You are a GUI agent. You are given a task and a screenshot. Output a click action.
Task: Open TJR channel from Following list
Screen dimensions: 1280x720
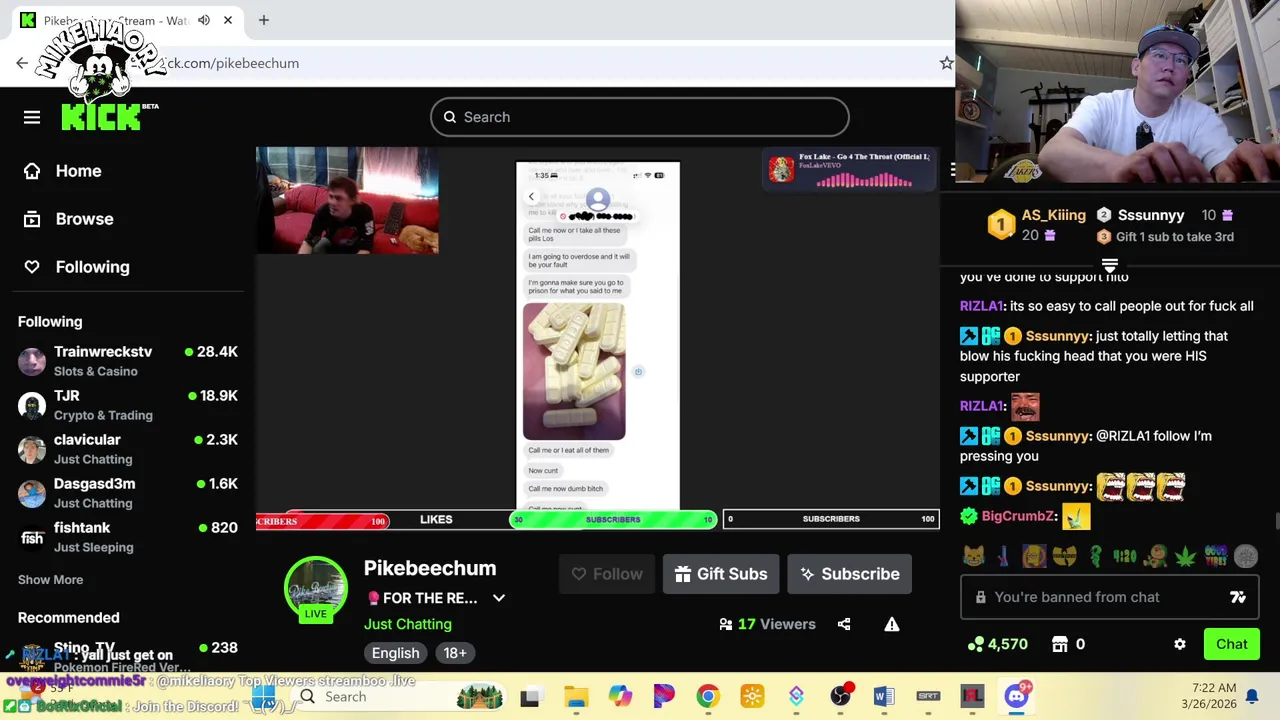click(x=127, y=405)
